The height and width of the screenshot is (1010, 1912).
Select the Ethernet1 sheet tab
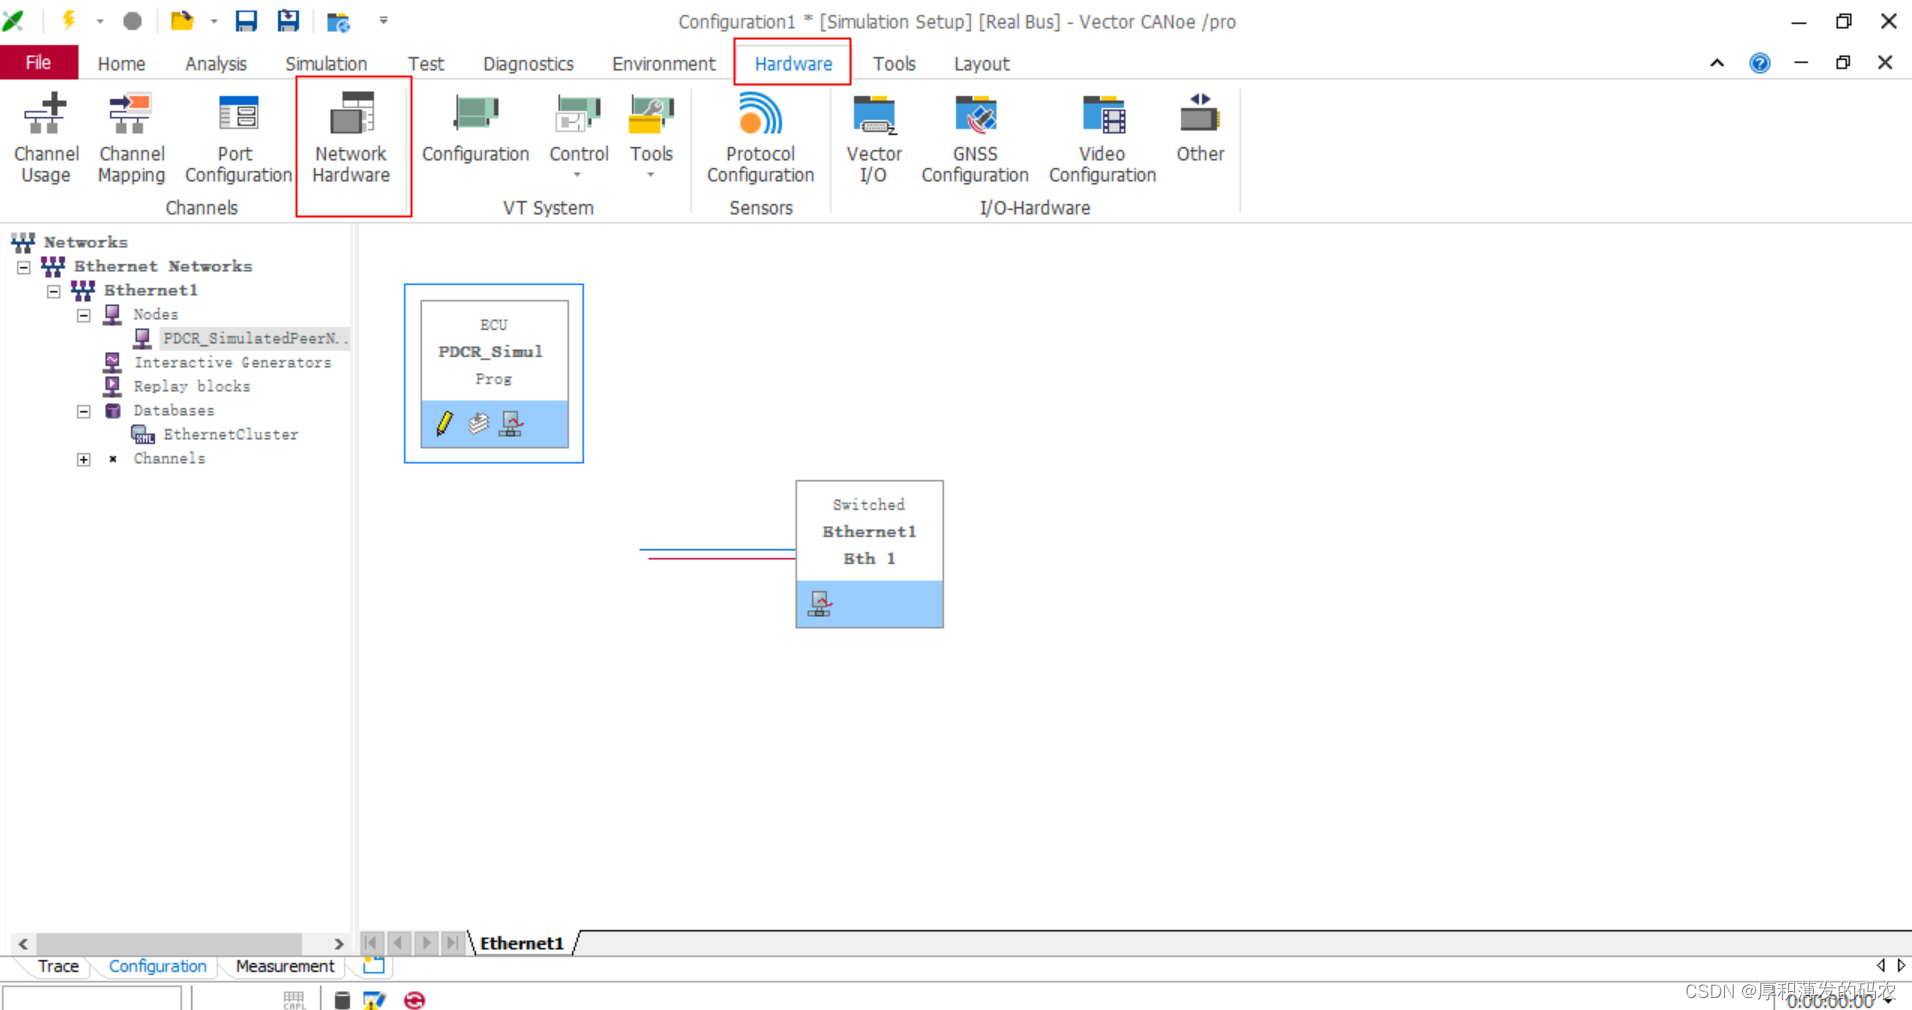click(522, 943)
